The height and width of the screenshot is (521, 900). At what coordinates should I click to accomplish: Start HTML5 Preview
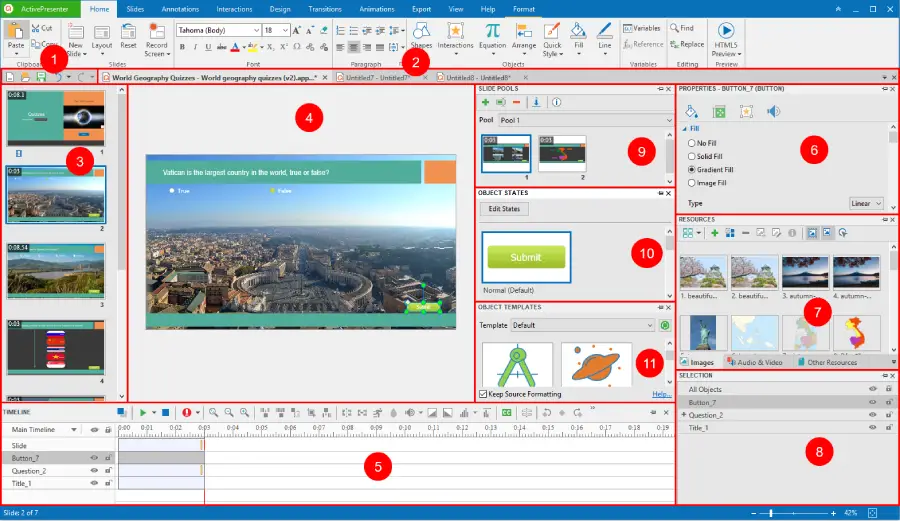click(726, 39)
